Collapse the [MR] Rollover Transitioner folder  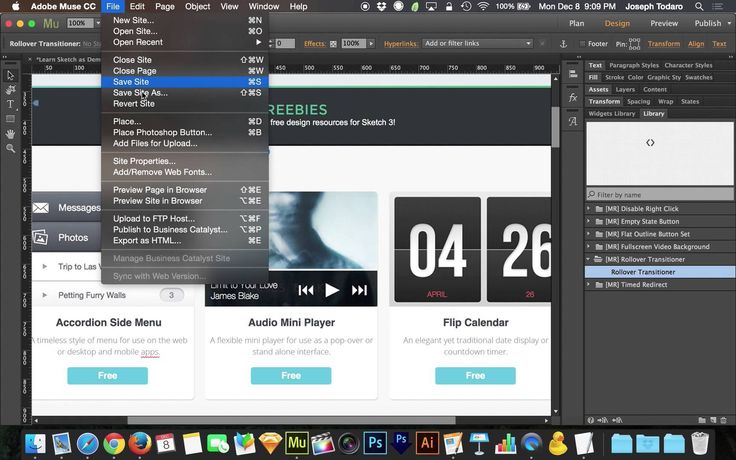point(589,259)
